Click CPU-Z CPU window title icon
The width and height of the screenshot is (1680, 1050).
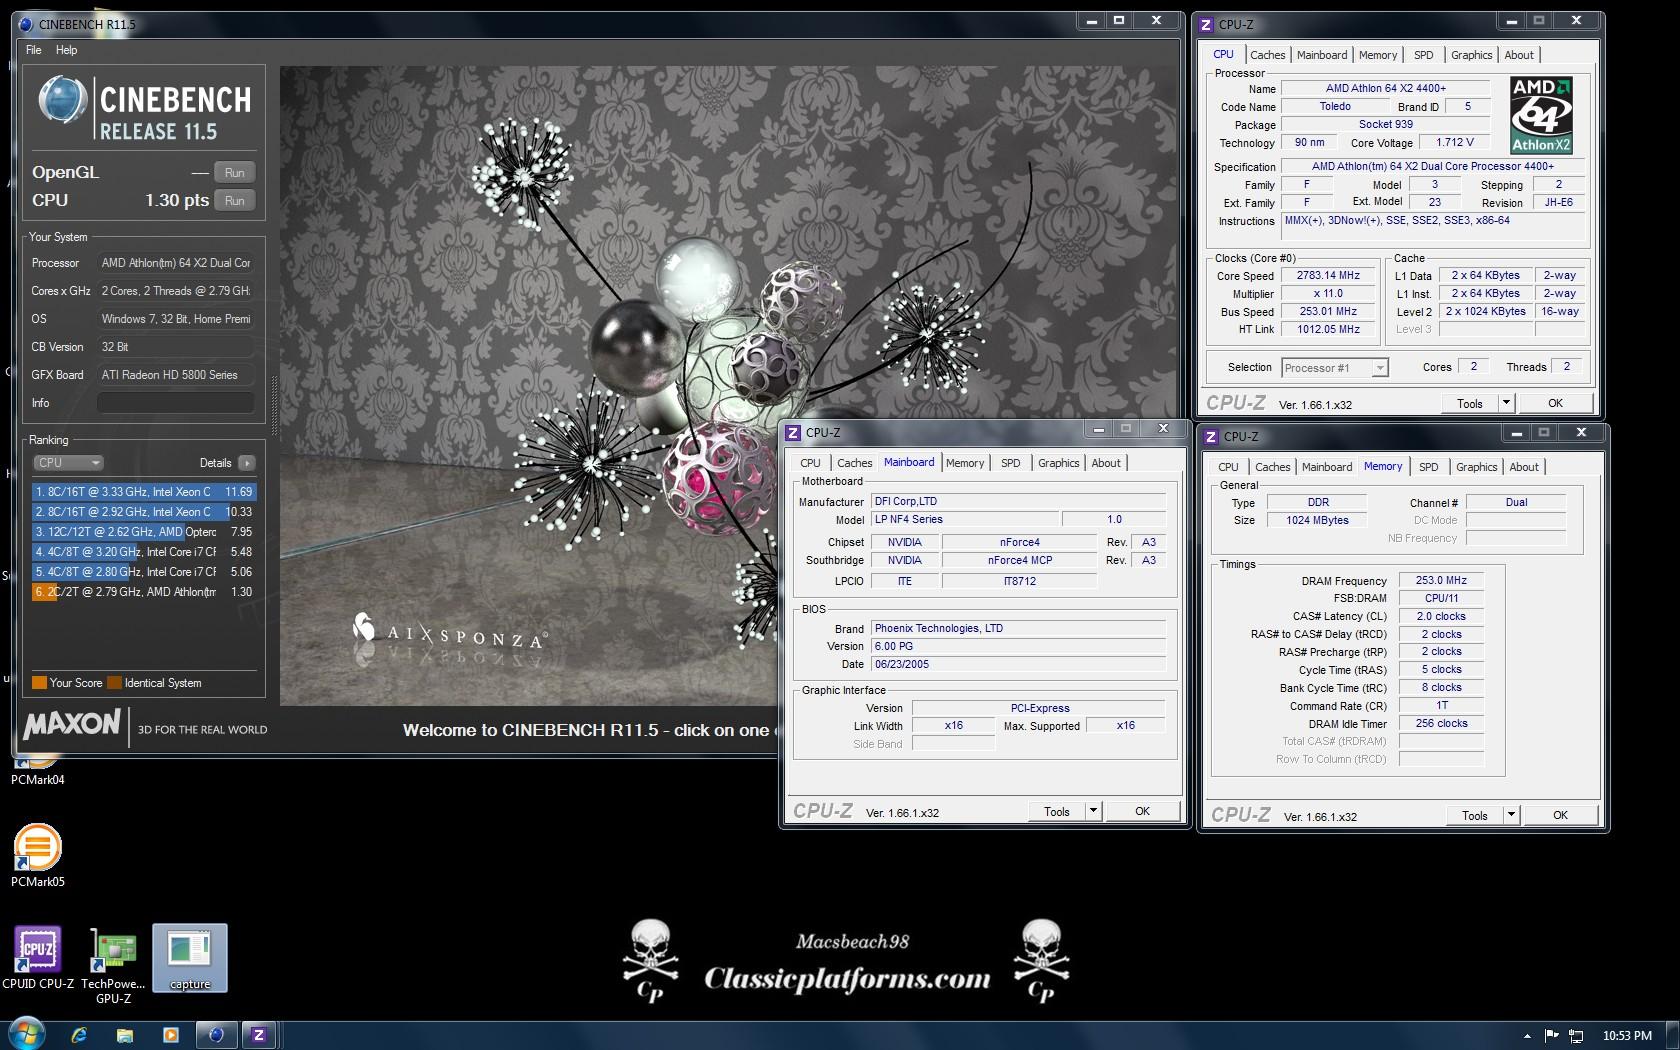(1207, 24)
